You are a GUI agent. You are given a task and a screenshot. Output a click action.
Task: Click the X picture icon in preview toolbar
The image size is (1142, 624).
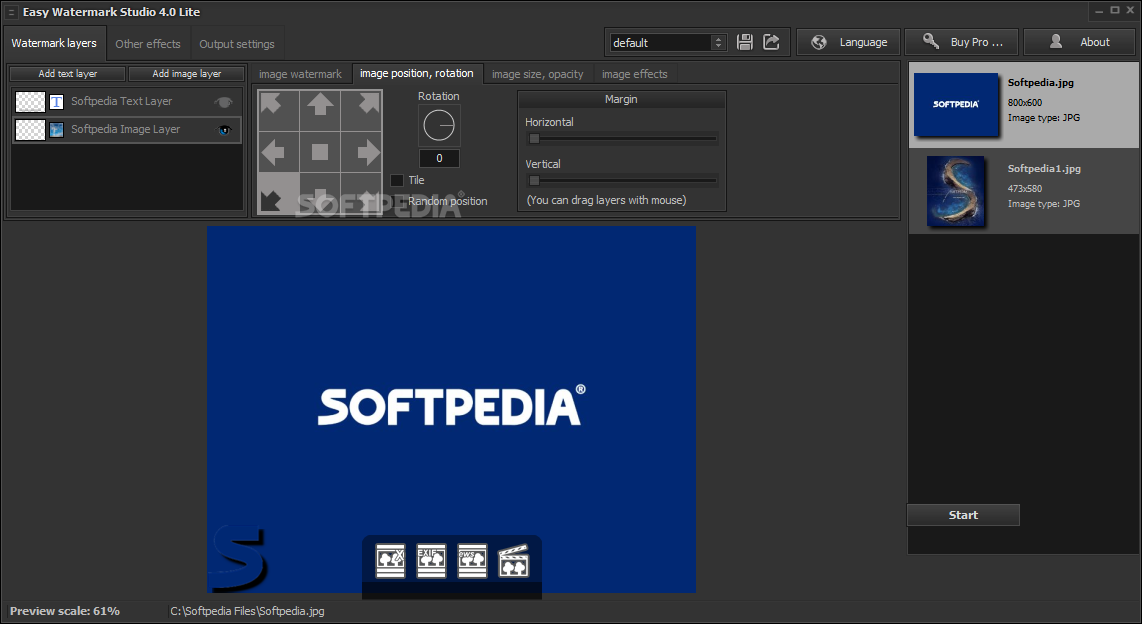pyautogui.click(x=390, y=561)
